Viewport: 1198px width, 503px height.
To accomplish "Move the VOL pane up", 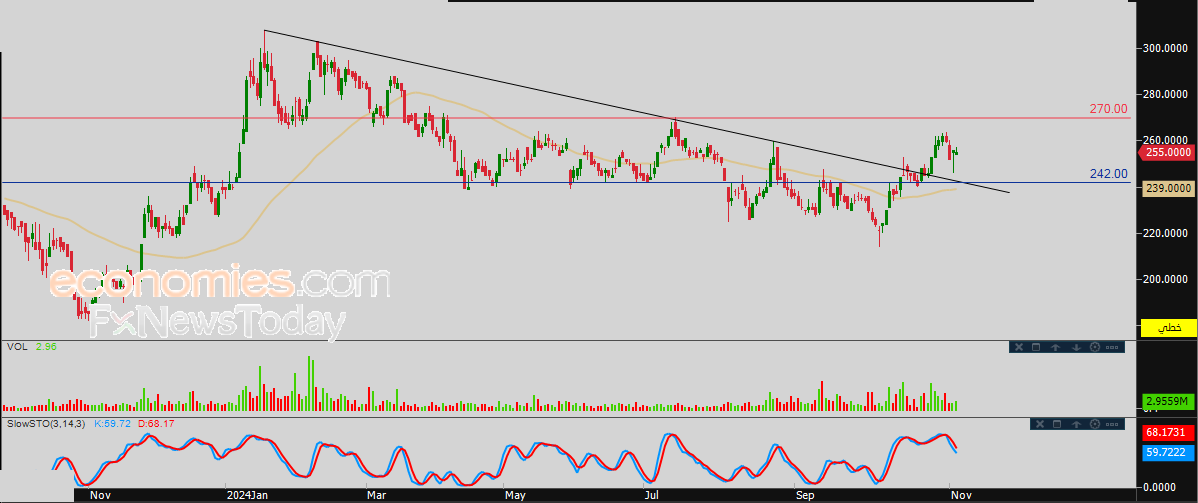I will pos(1055,347).
